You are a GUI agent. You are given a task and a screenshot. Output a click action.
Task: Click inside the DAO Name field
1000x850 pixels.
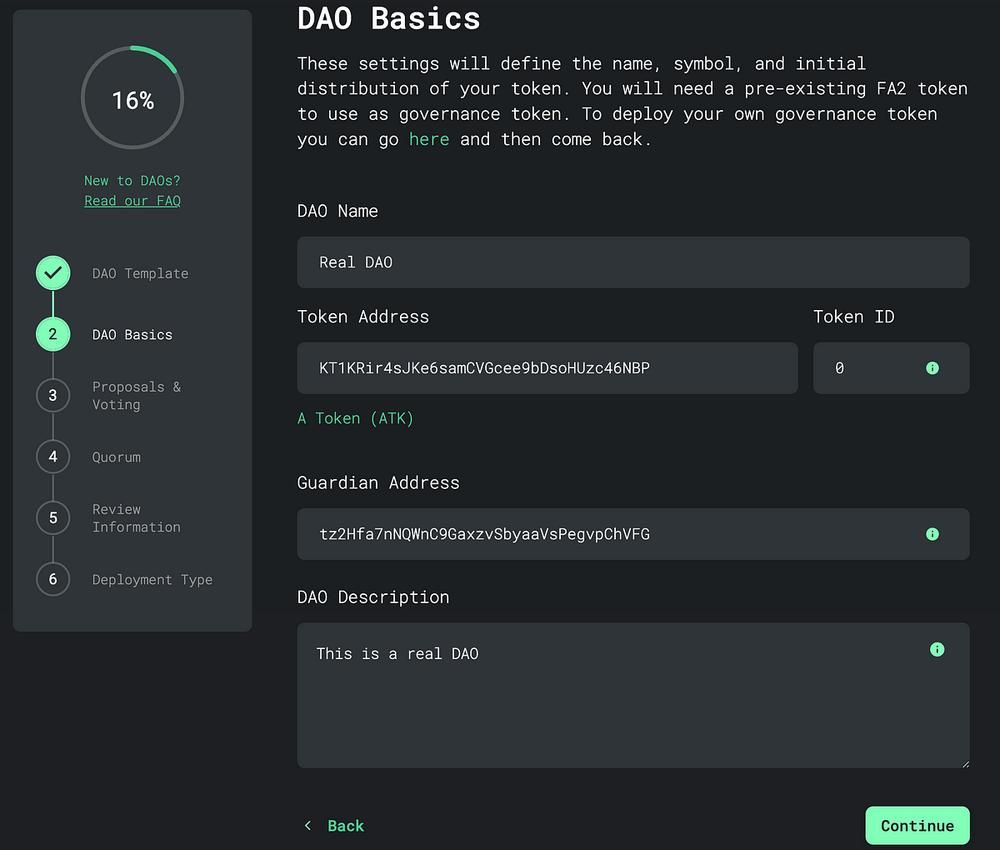[x=632, y=262]
